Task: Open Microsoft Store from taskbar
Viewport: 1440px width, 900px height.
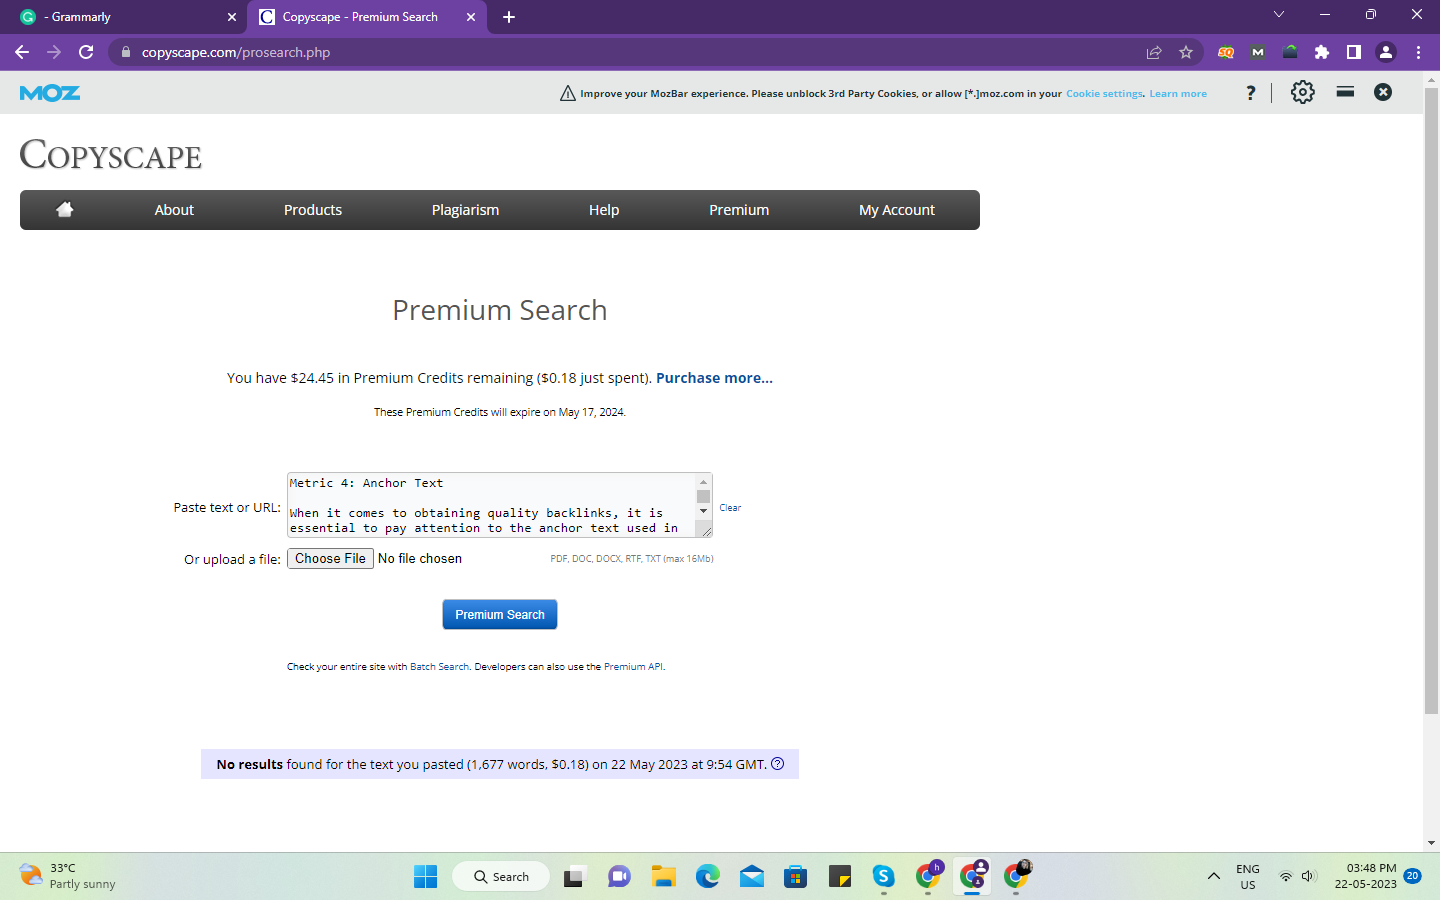Action: (795, 877)
